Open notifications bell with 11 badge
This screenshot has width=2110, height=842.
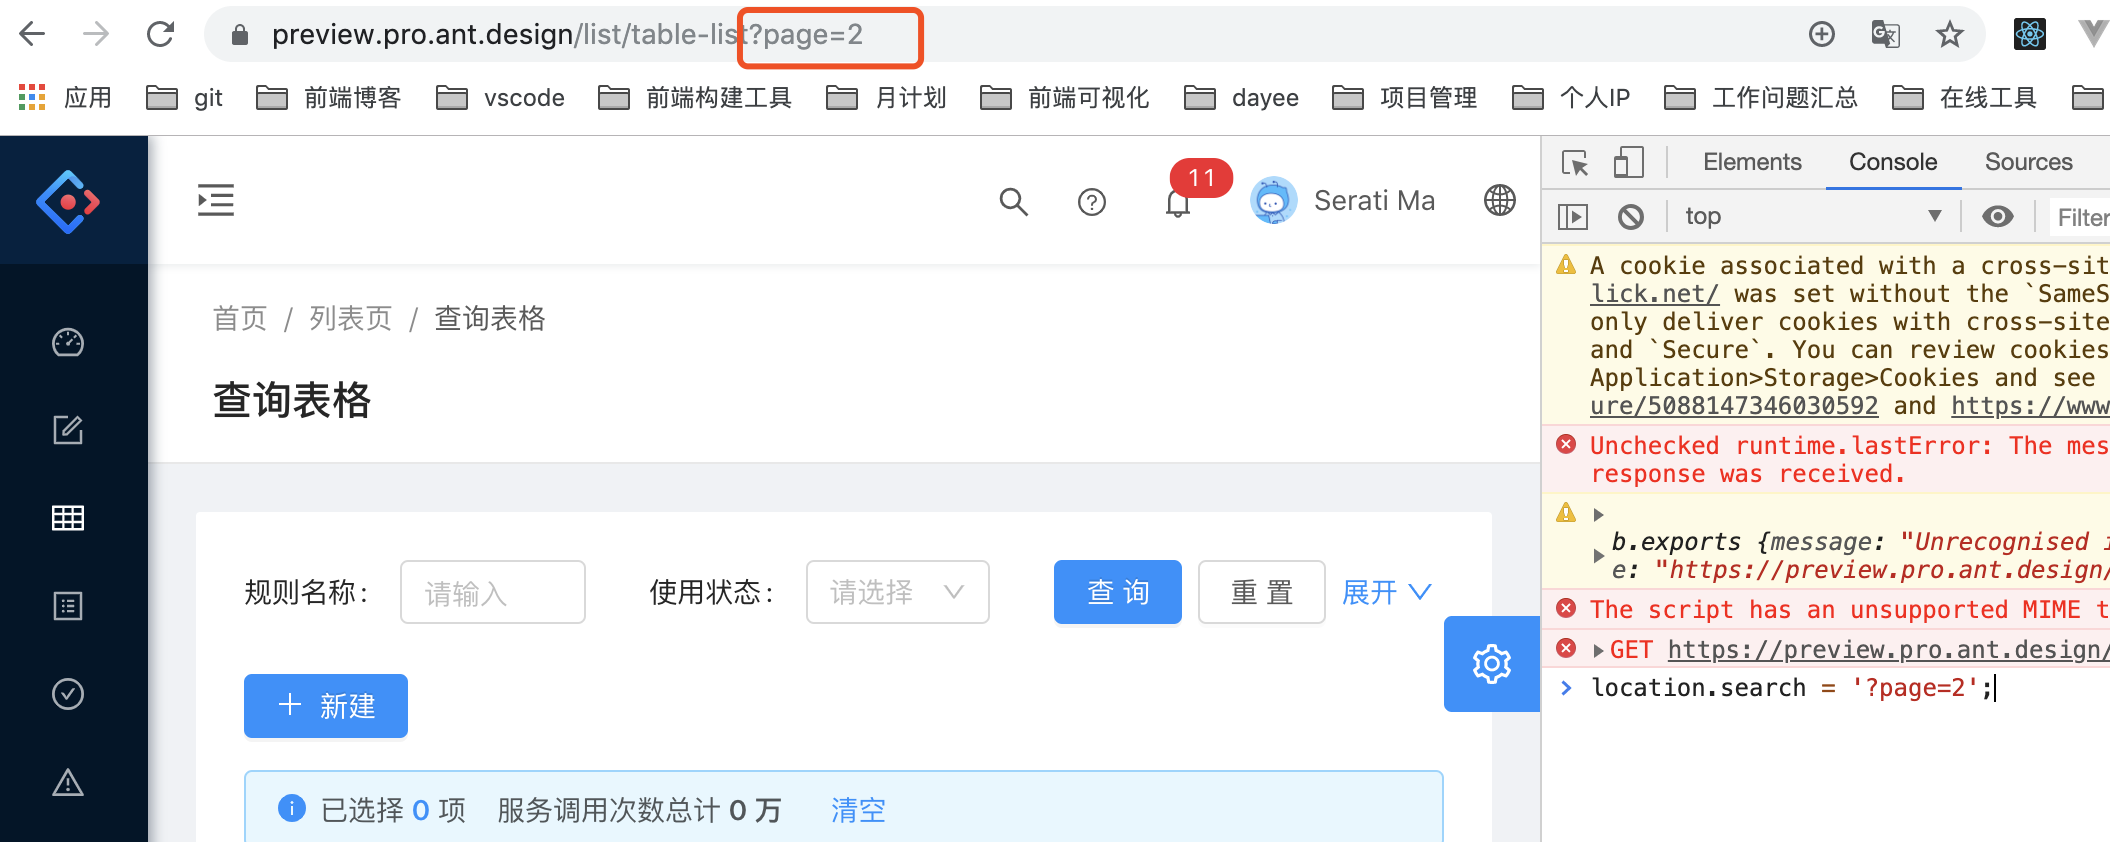click(1178, 202)
